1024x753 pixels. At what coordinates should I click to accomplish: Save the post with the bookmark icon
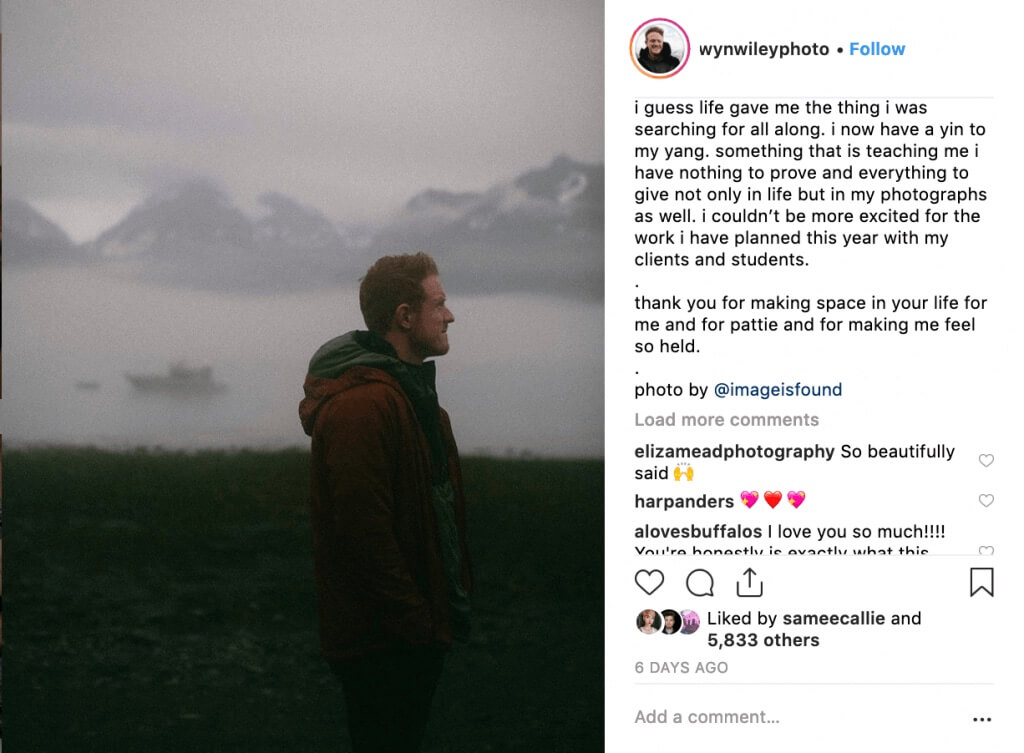[981, 582]
